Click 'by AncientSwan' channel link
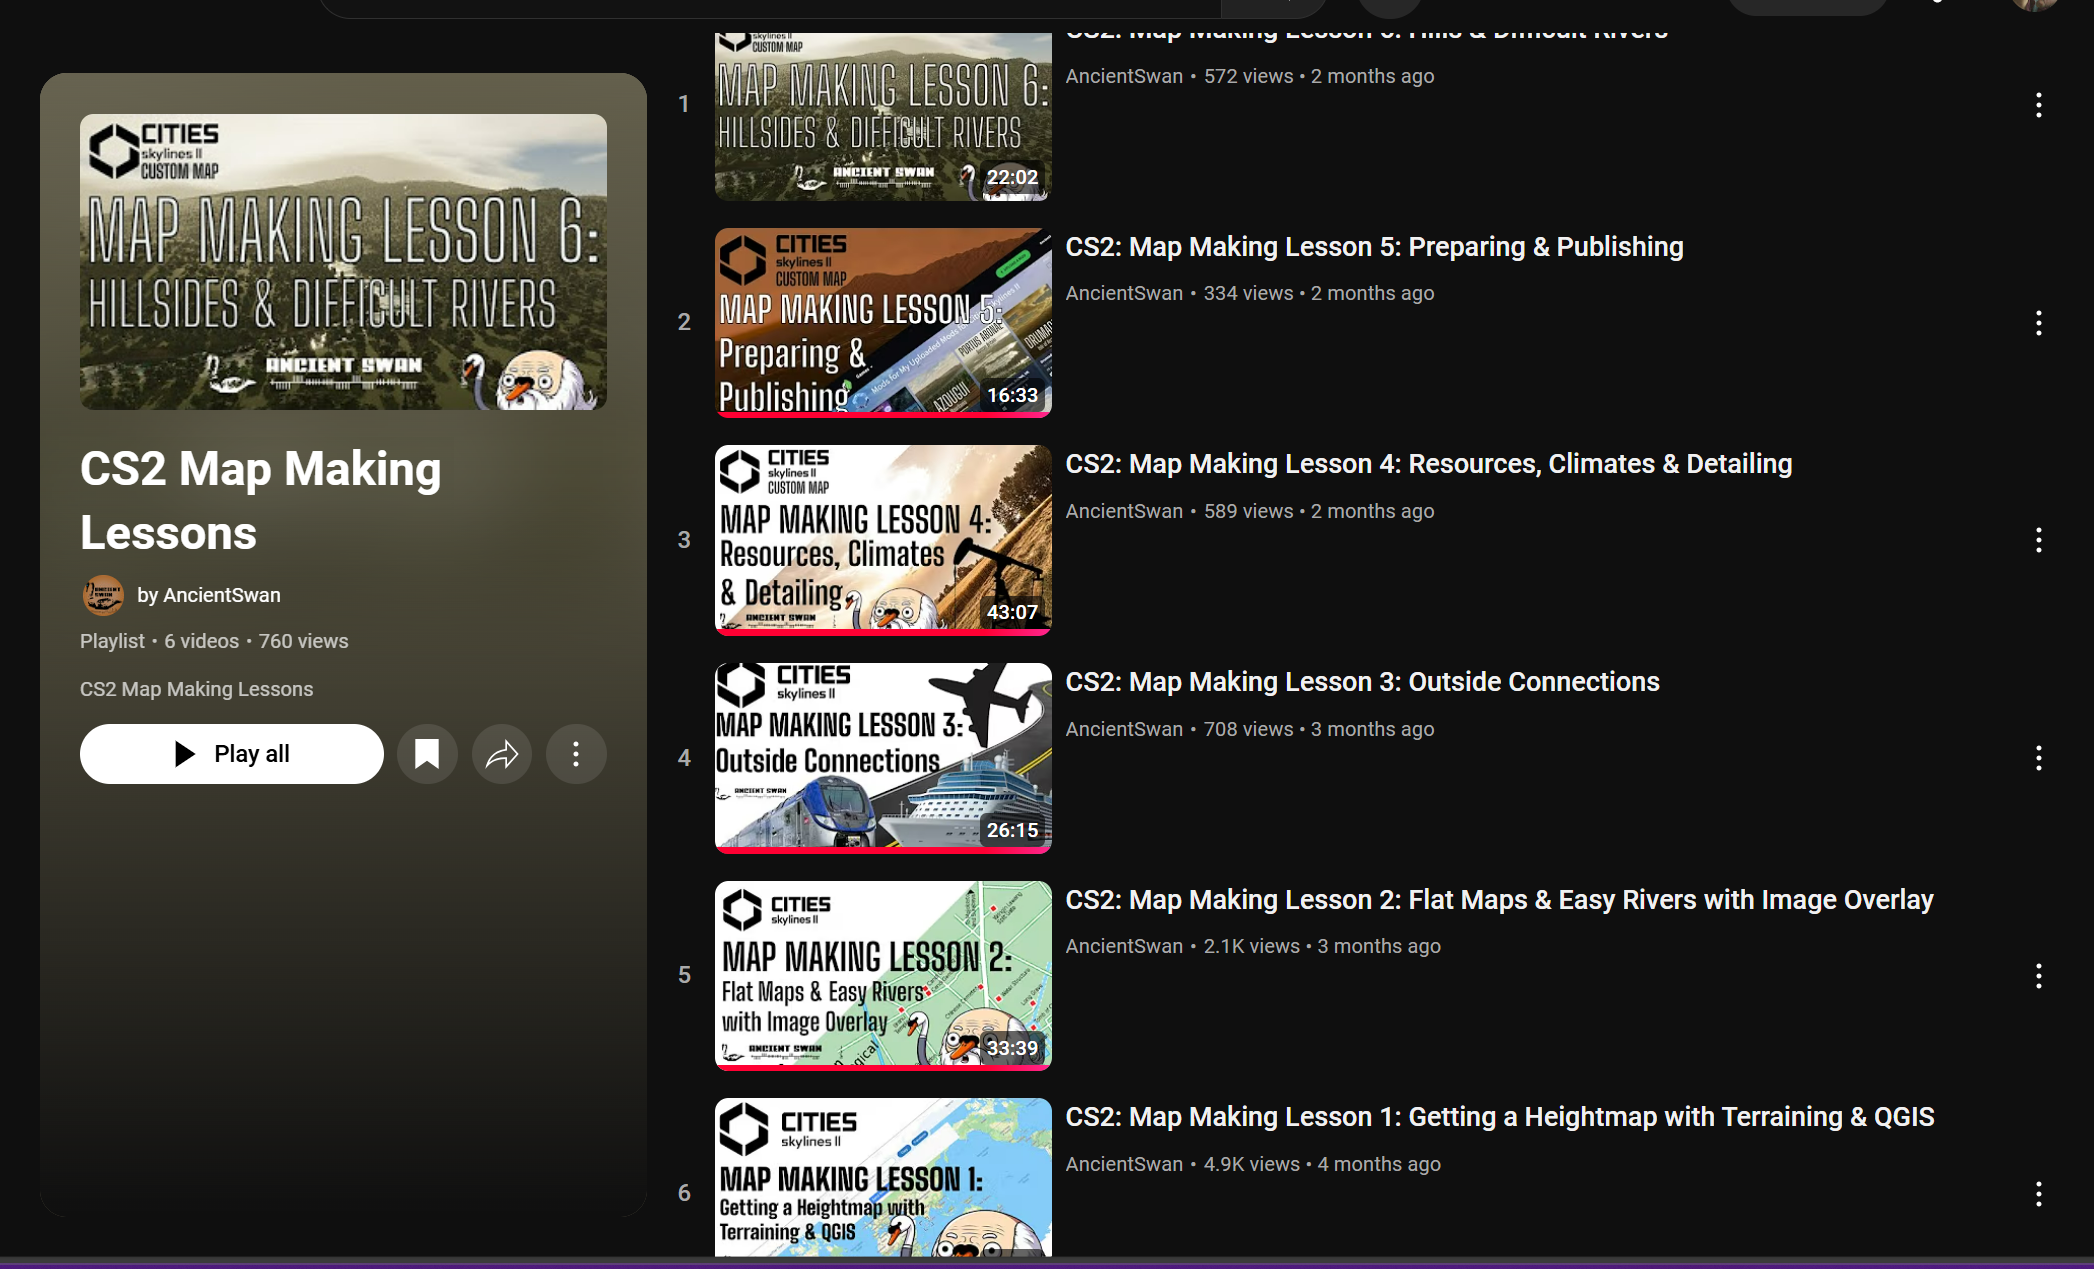2094x1269 pixels. click(209, 595)
